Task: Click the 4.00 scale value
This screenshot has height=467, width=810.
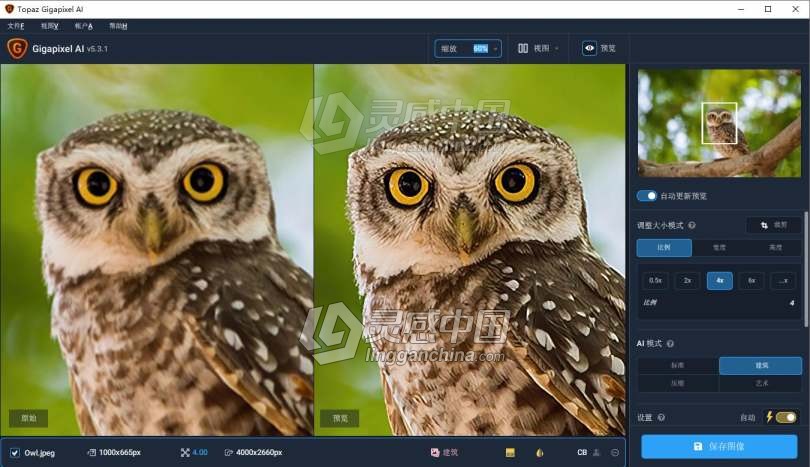Action: tap(200, 453)
